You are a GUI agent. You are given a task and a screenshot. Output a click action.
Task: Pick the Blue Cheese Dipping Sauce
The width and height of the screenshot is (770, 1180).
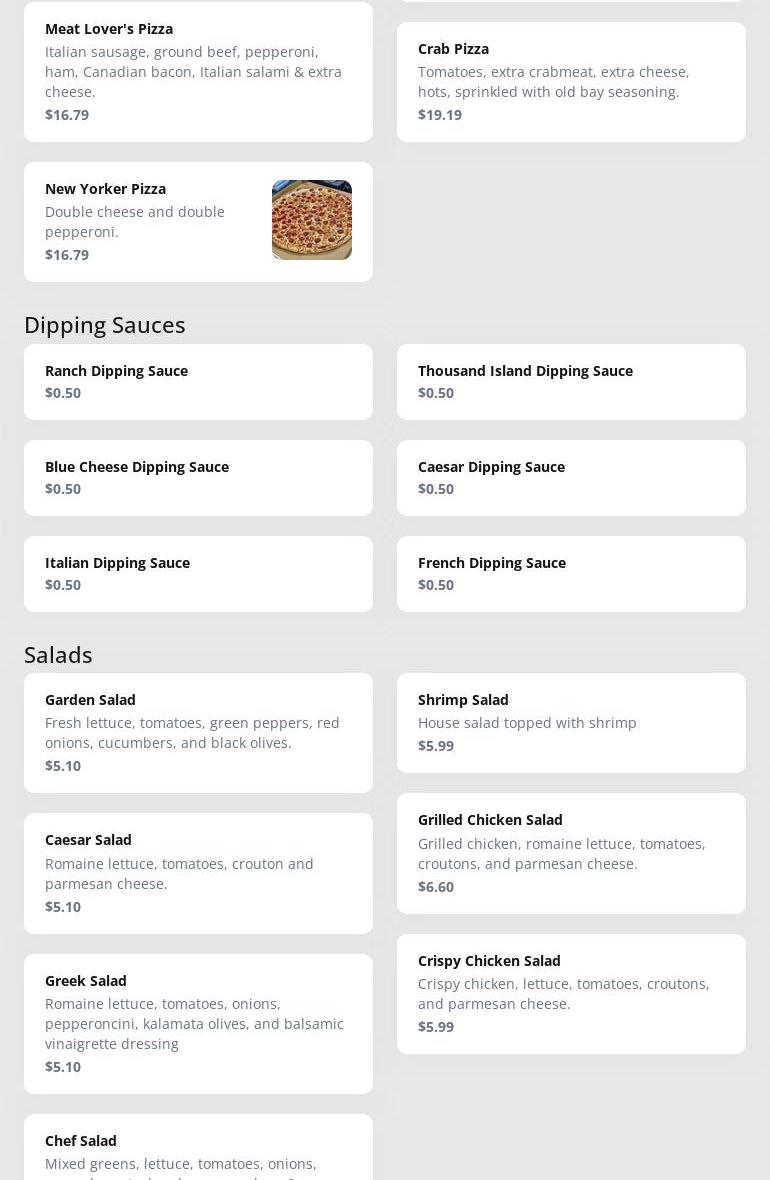point(198,478)
